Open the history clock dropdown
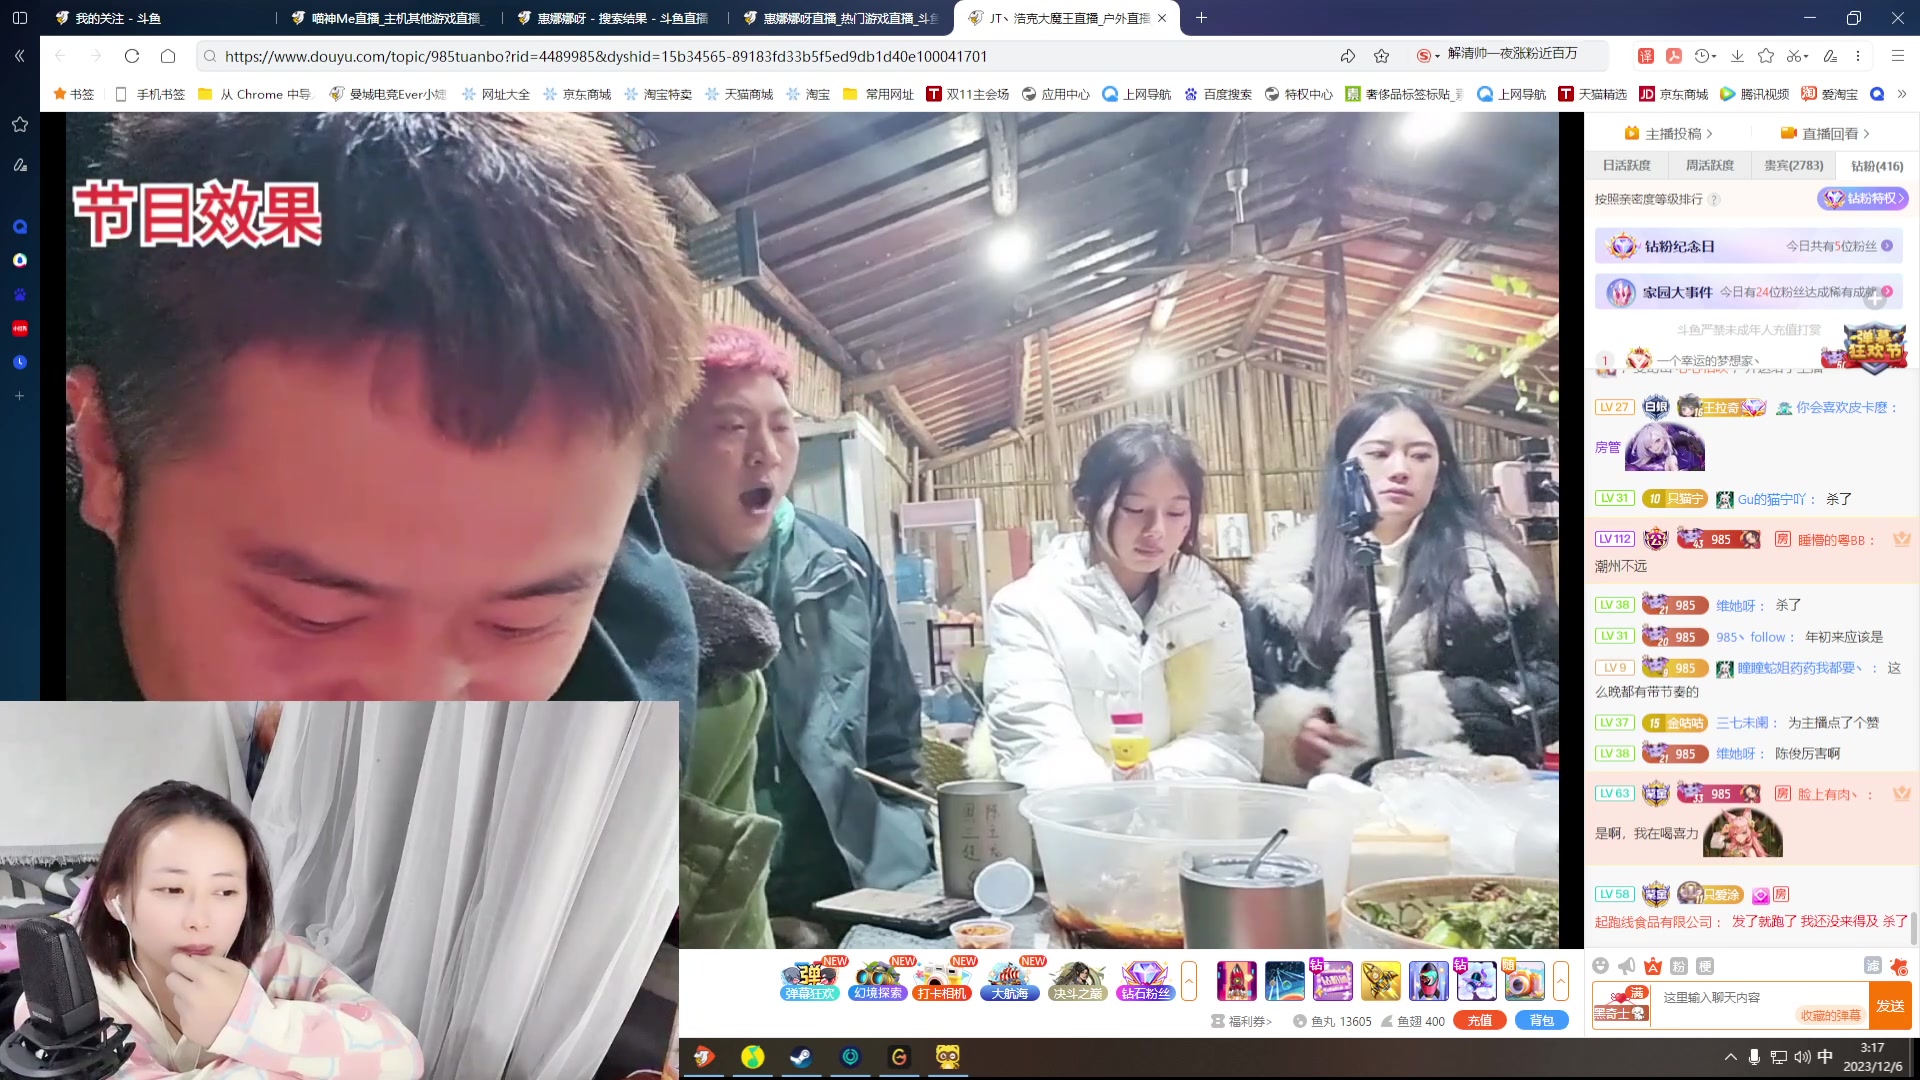 point(1705,56)
